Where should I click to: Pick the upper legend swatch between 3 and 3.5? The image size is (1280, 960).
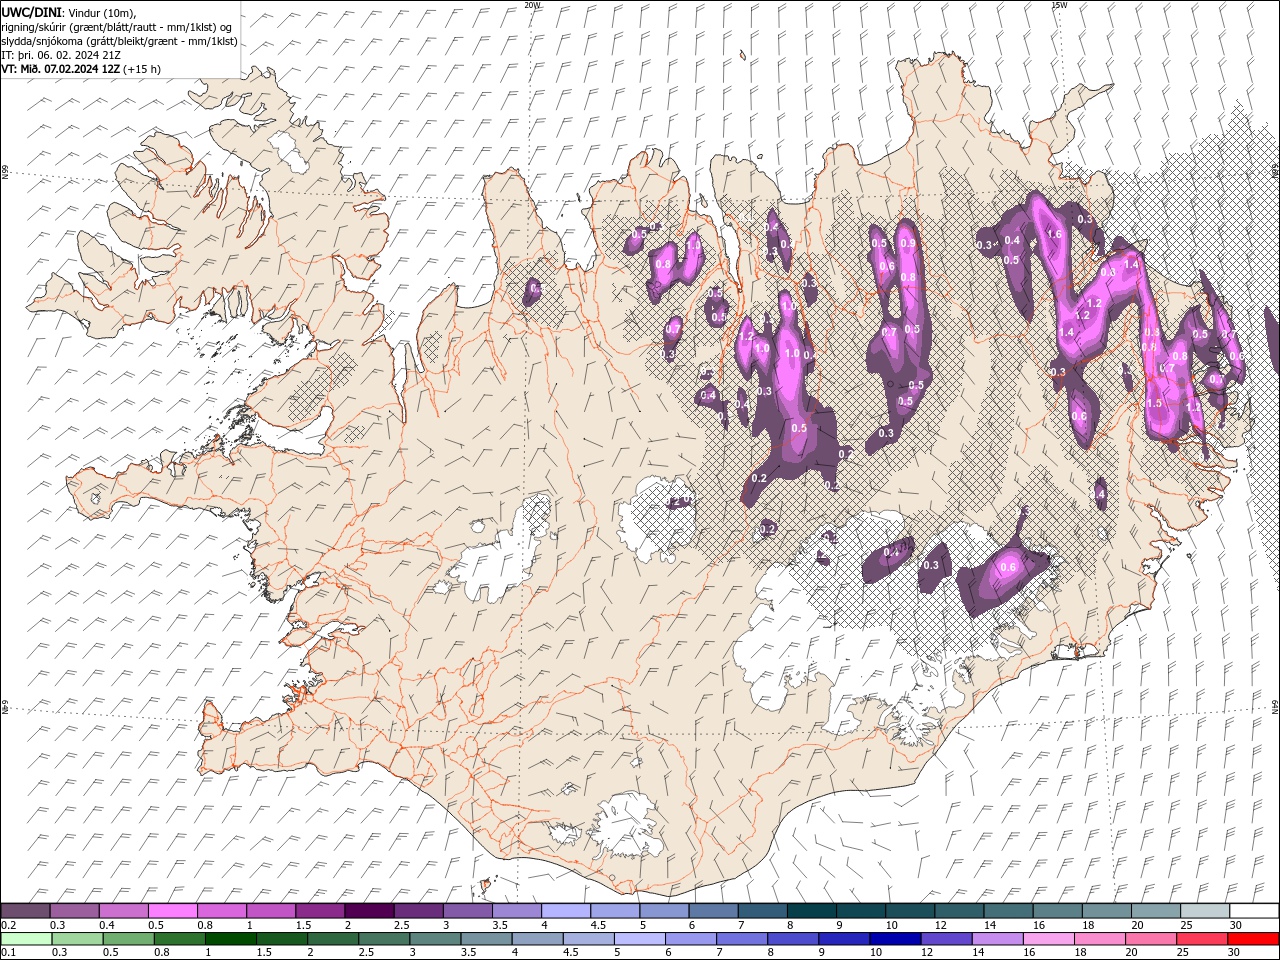point(468,911)
